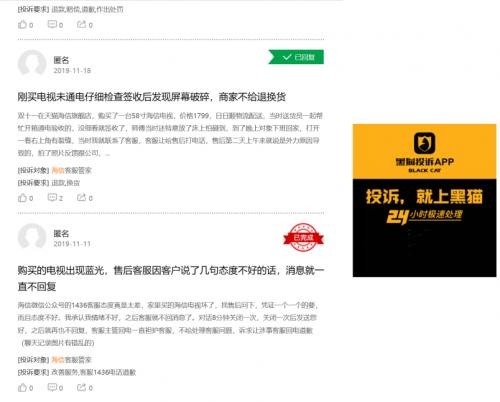Click the green 已回复 status badge
Viewport: 500px width, 402px height.
[296, 57]
